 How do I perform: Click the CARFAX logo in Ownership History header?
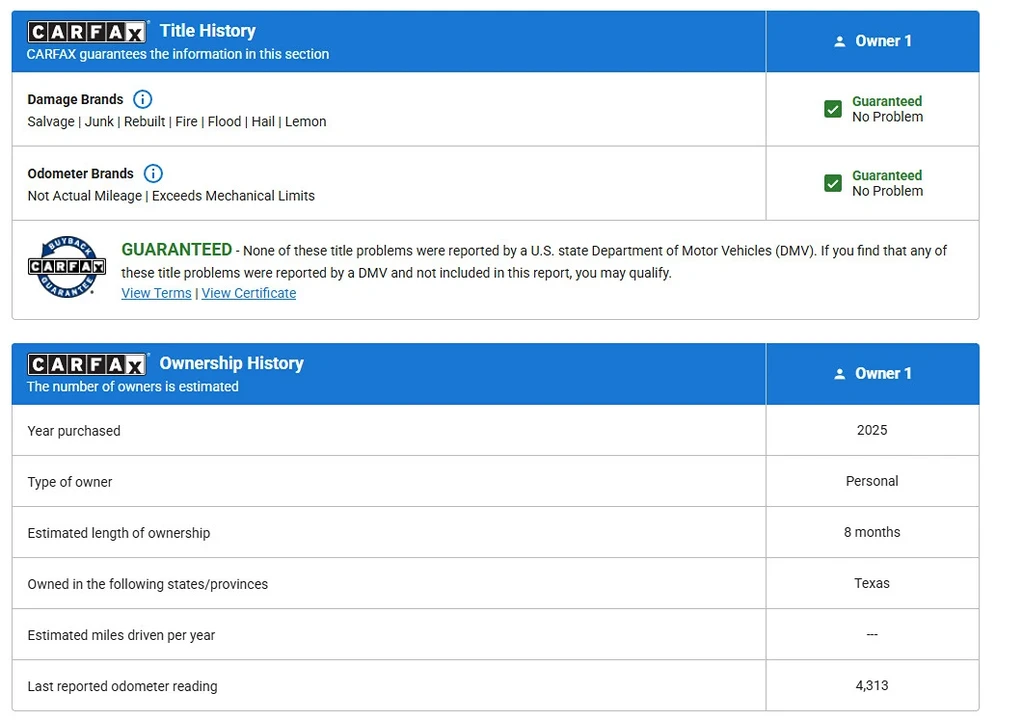click(x=87, y=364)
